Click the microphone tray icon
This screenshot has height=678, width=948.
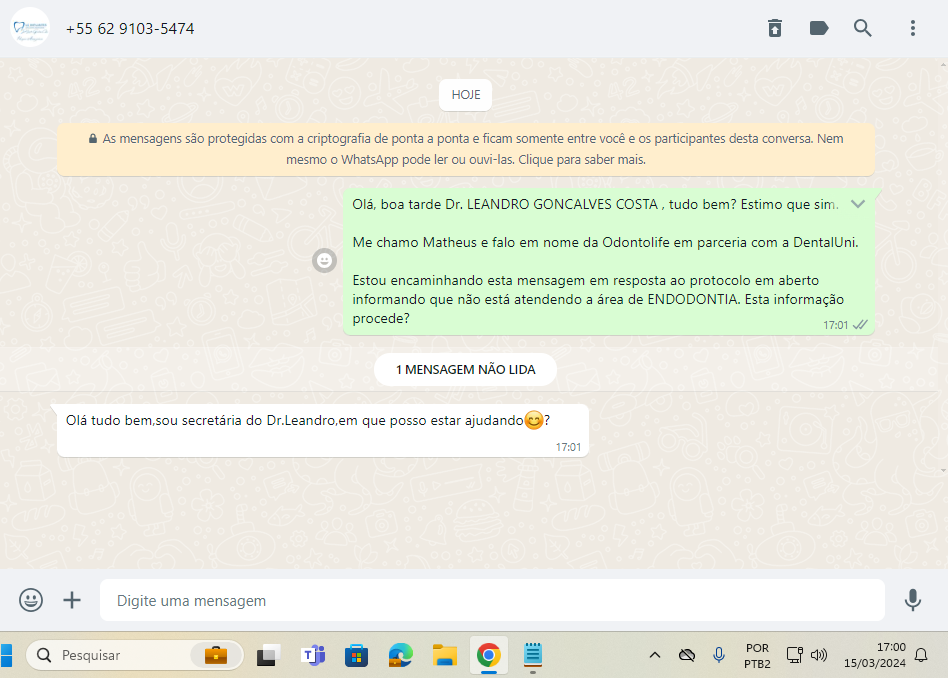pos(719,655)
